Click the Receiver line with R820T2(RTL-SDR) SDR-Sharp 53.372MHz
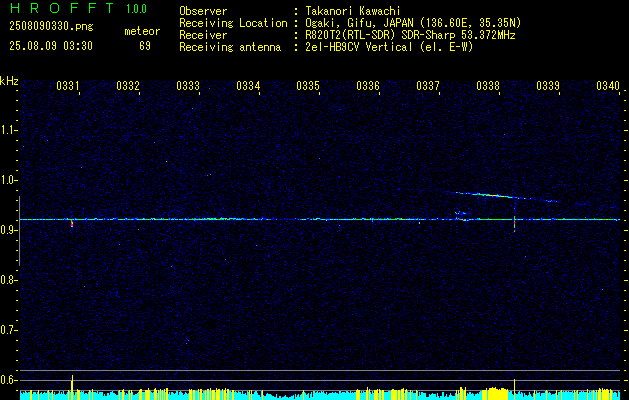Image resolution: width=629 pixels, height=400 pixels. tap(347, 35)
